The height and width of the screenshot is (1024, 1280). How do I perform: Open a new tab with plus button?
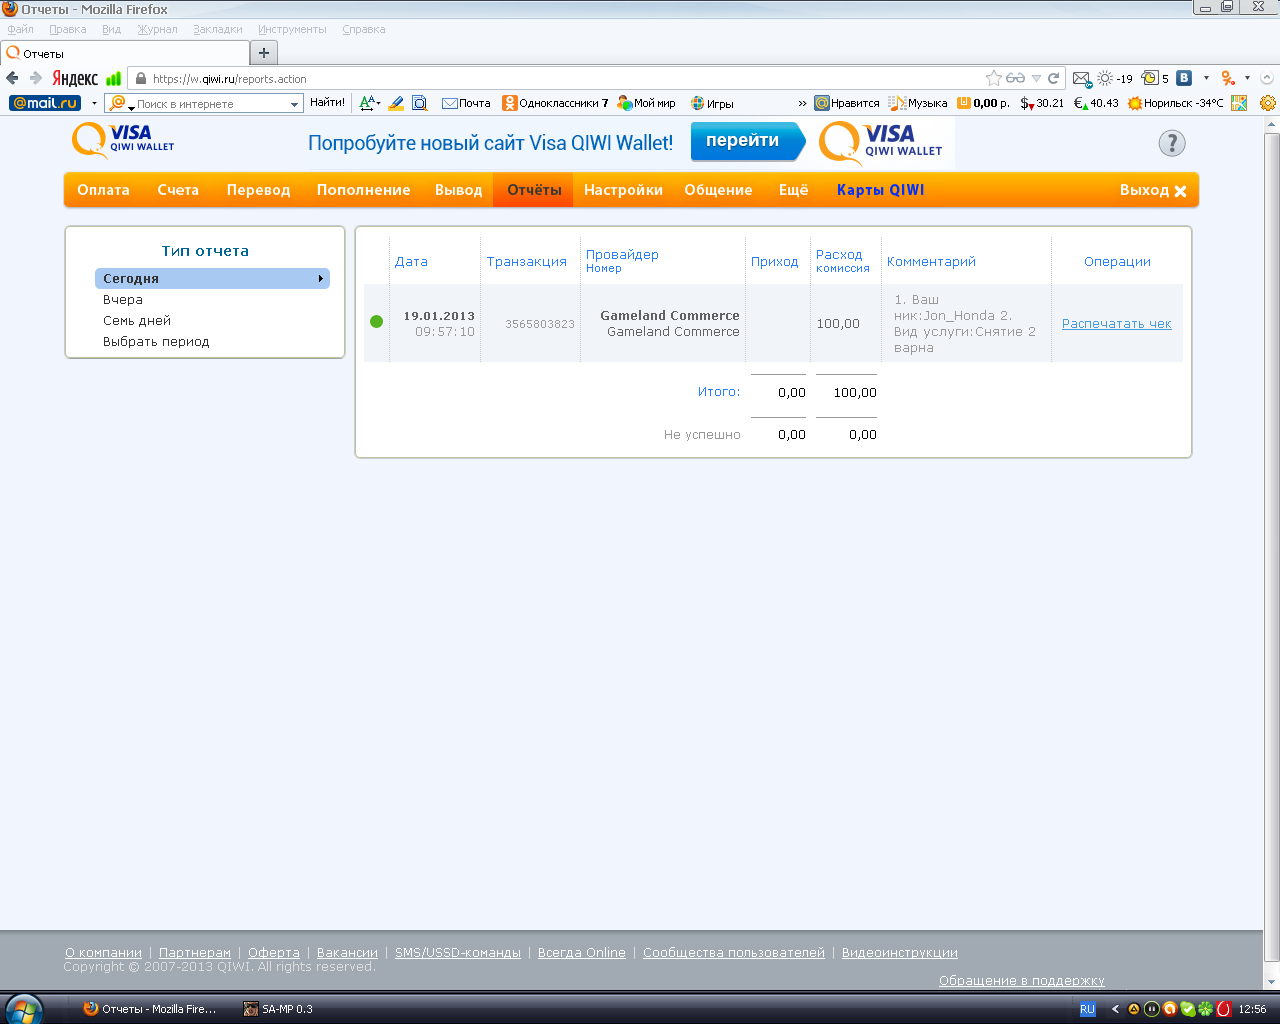(x=264, y=53)
